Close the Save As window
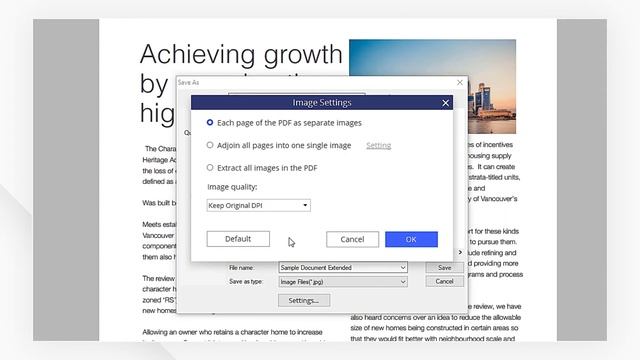 click(x=460, y=82)
